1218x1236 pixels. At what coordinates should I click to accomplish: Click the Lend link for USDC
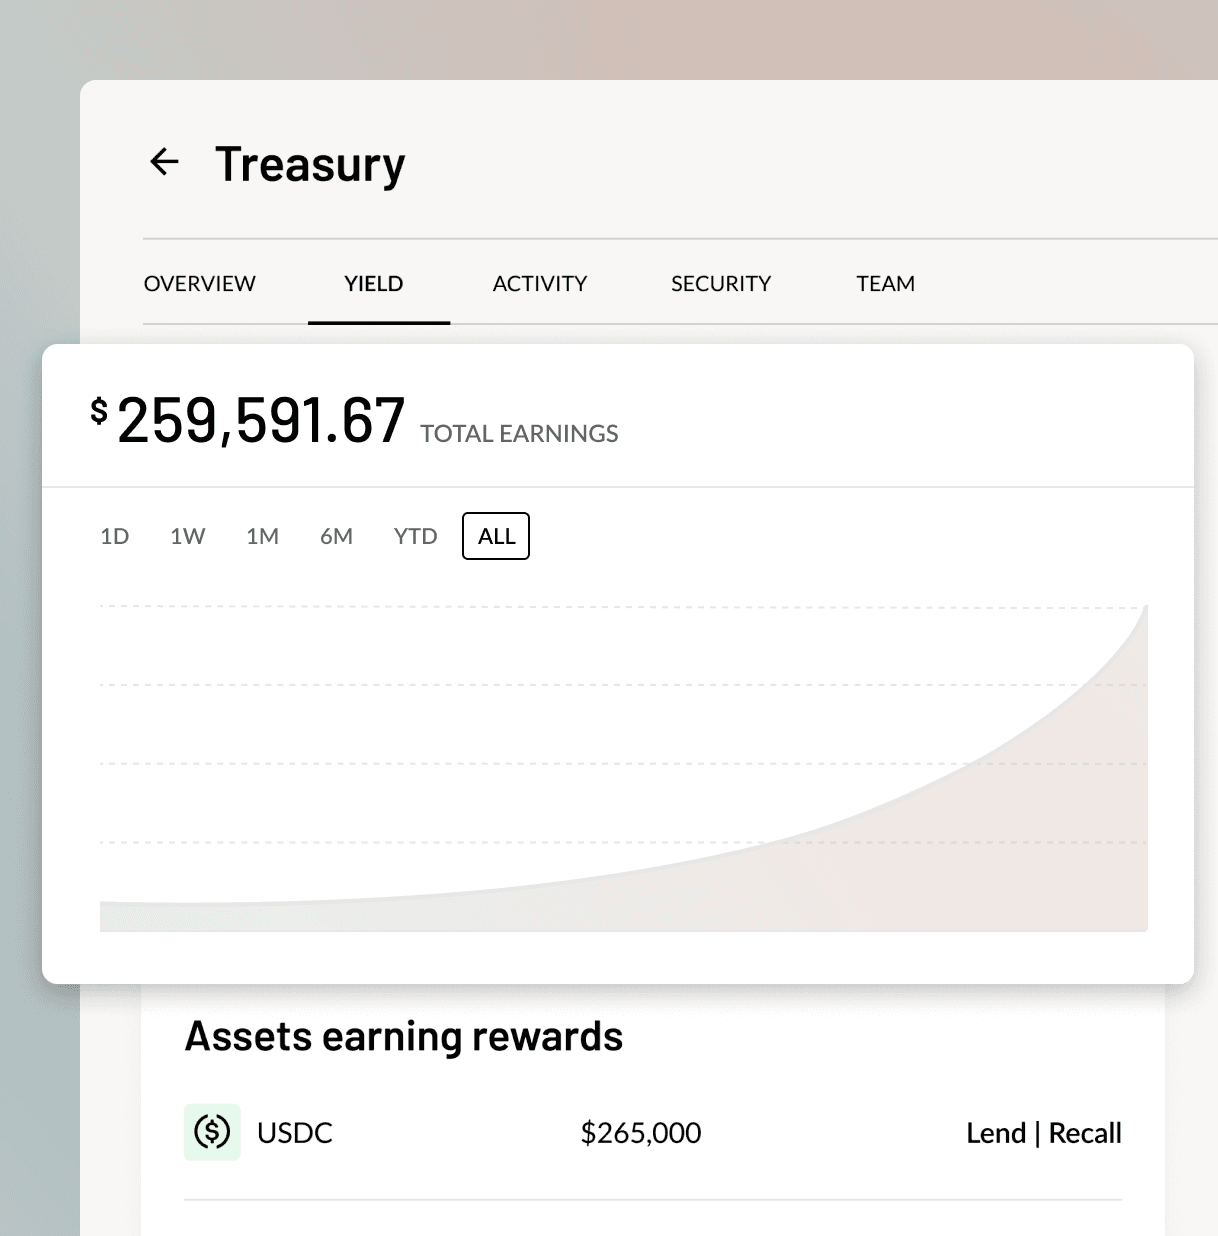tap(996, 1132)
